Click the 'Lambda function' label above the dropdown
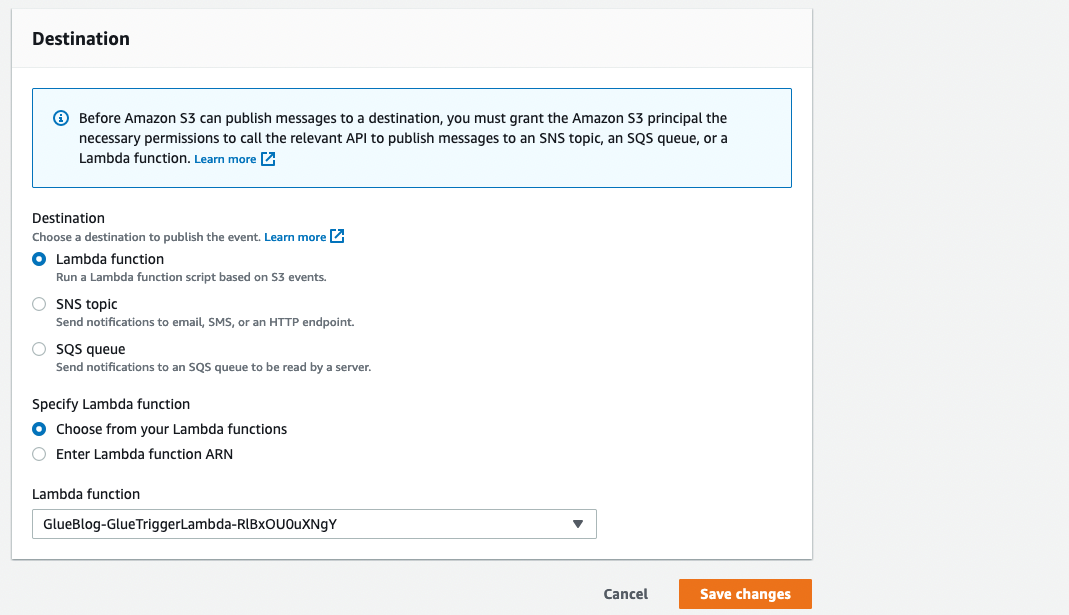This screenshot has height=615, width=1069. (86, 494)
